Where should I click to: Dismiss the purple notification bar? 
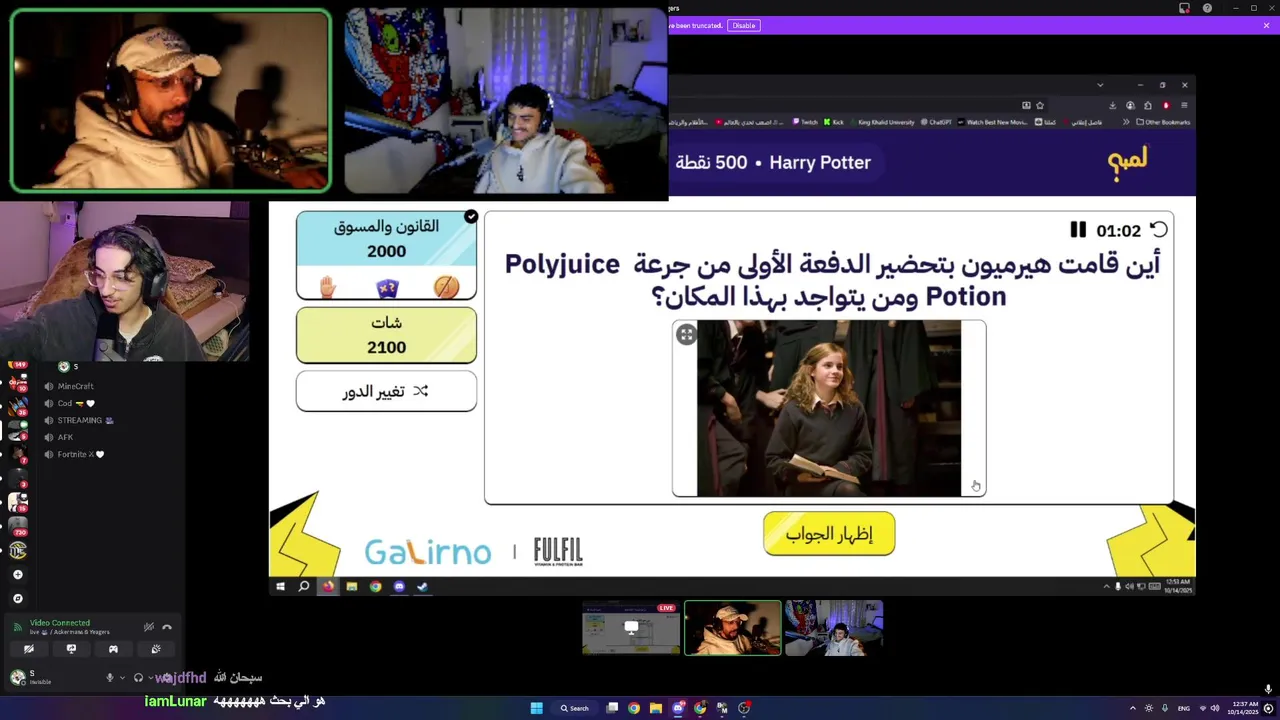coord(1266,25)
